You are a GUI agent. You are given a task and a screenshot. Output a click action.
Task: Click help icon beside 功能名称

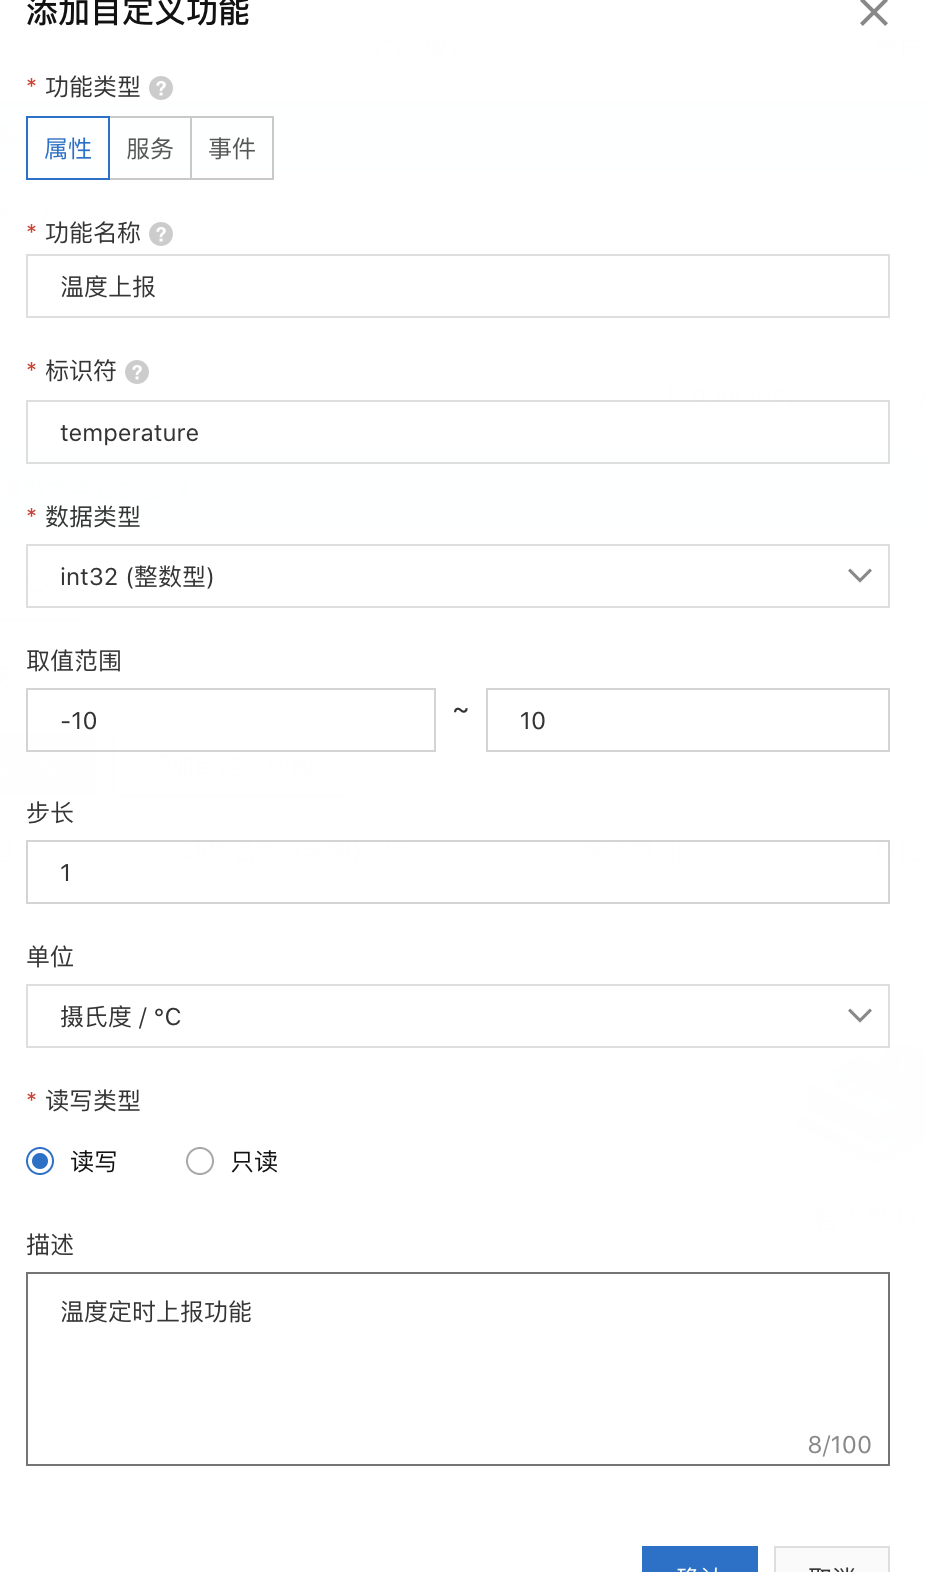[161, 234]
